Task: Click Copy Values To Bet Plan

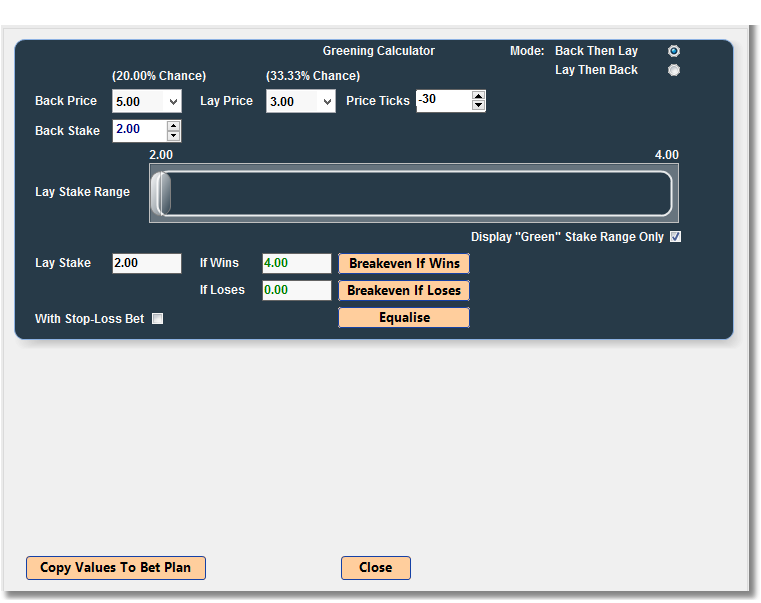Action: click(x=115, y=568)
